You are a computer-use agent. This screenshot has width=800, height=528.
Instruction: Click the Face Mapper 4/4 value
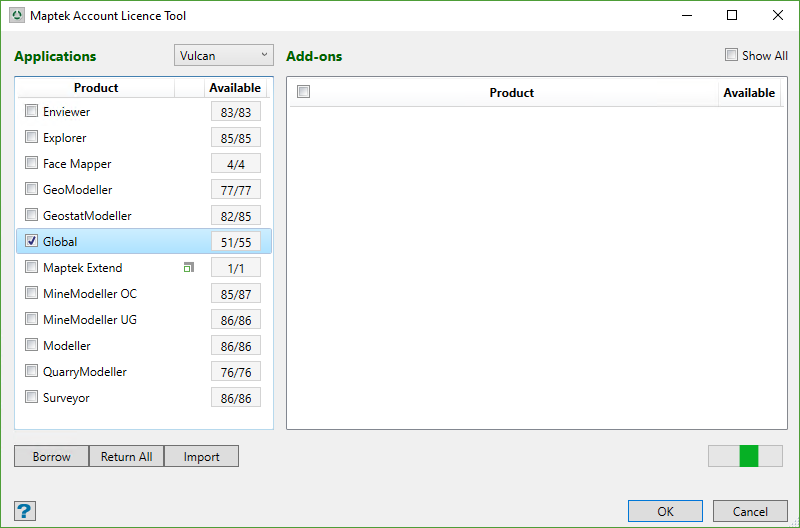tap(236, 164)
